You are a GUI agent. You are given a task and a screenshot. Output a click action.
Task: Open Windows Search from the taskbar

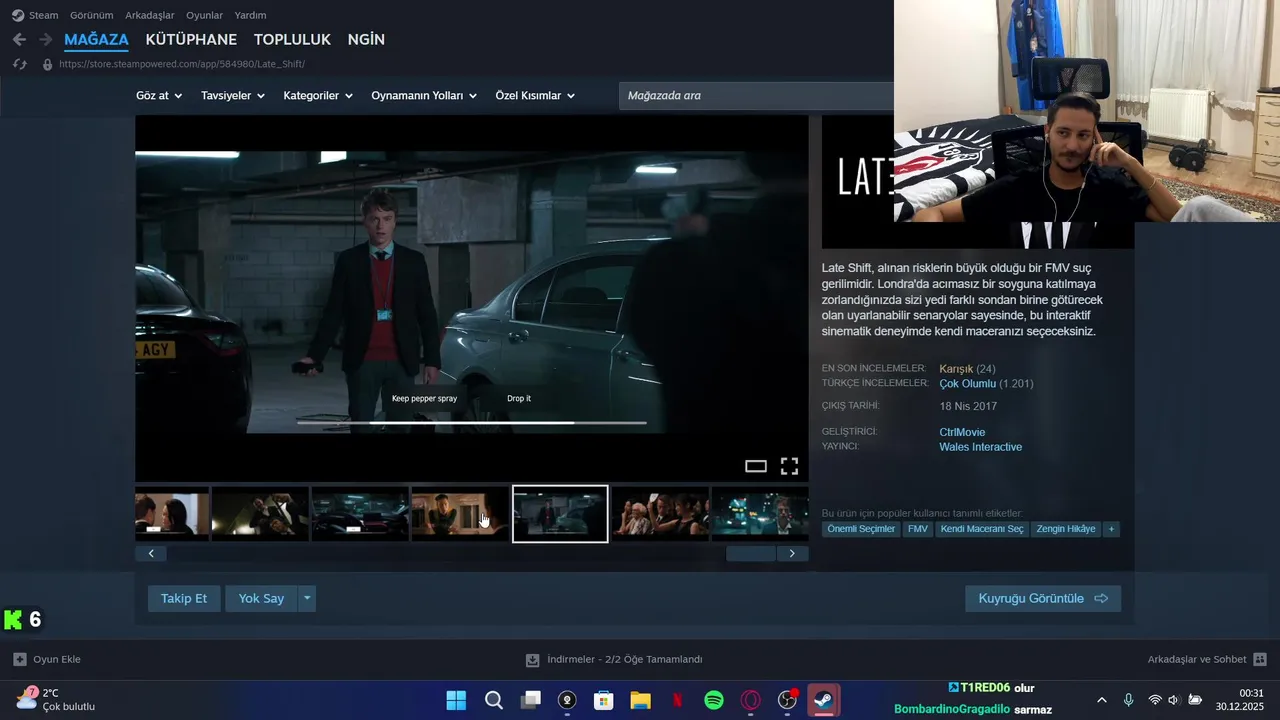(494, 700)
